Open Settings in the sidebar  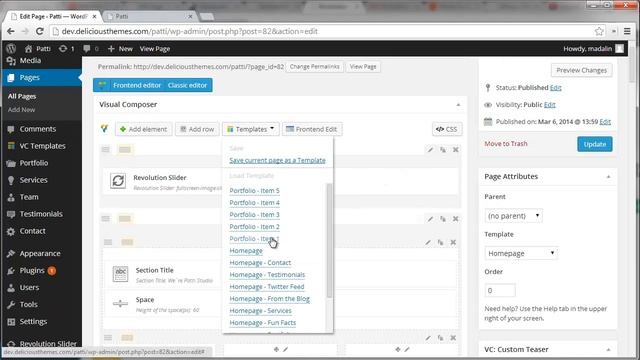click(x=33, y=322)
